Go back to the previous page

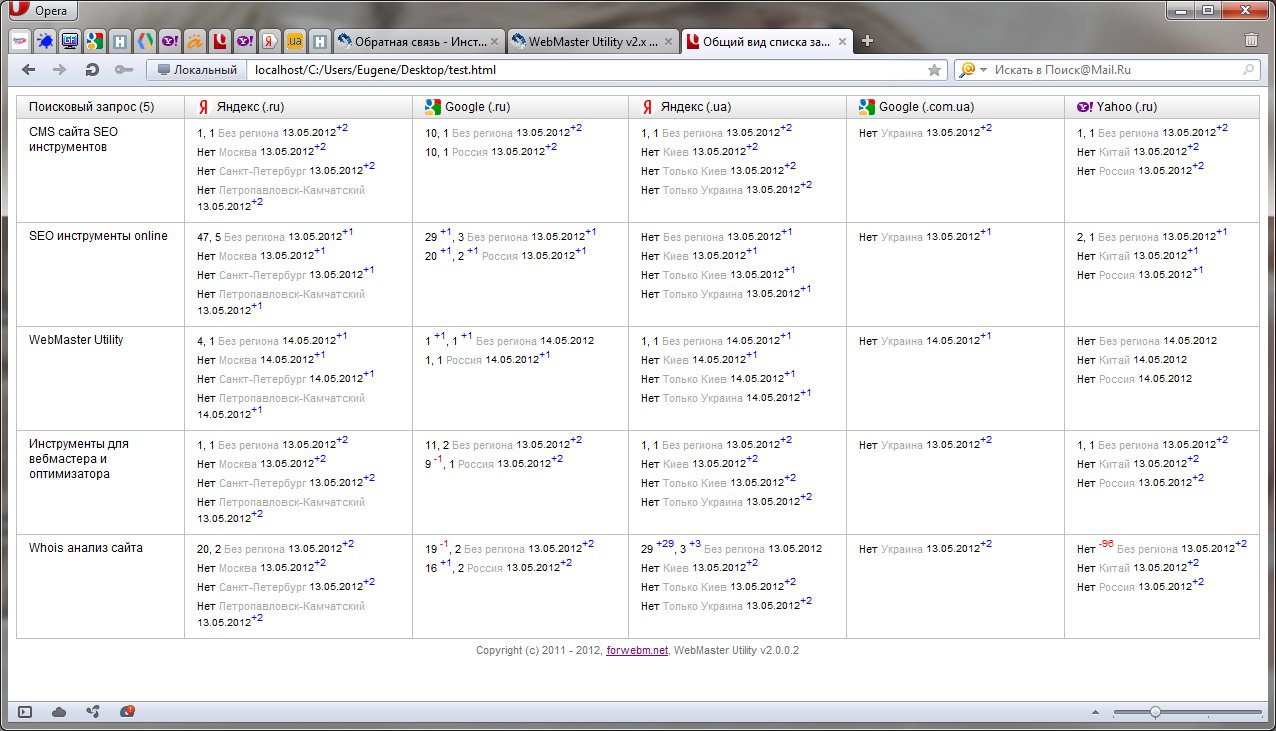(28, 70)
